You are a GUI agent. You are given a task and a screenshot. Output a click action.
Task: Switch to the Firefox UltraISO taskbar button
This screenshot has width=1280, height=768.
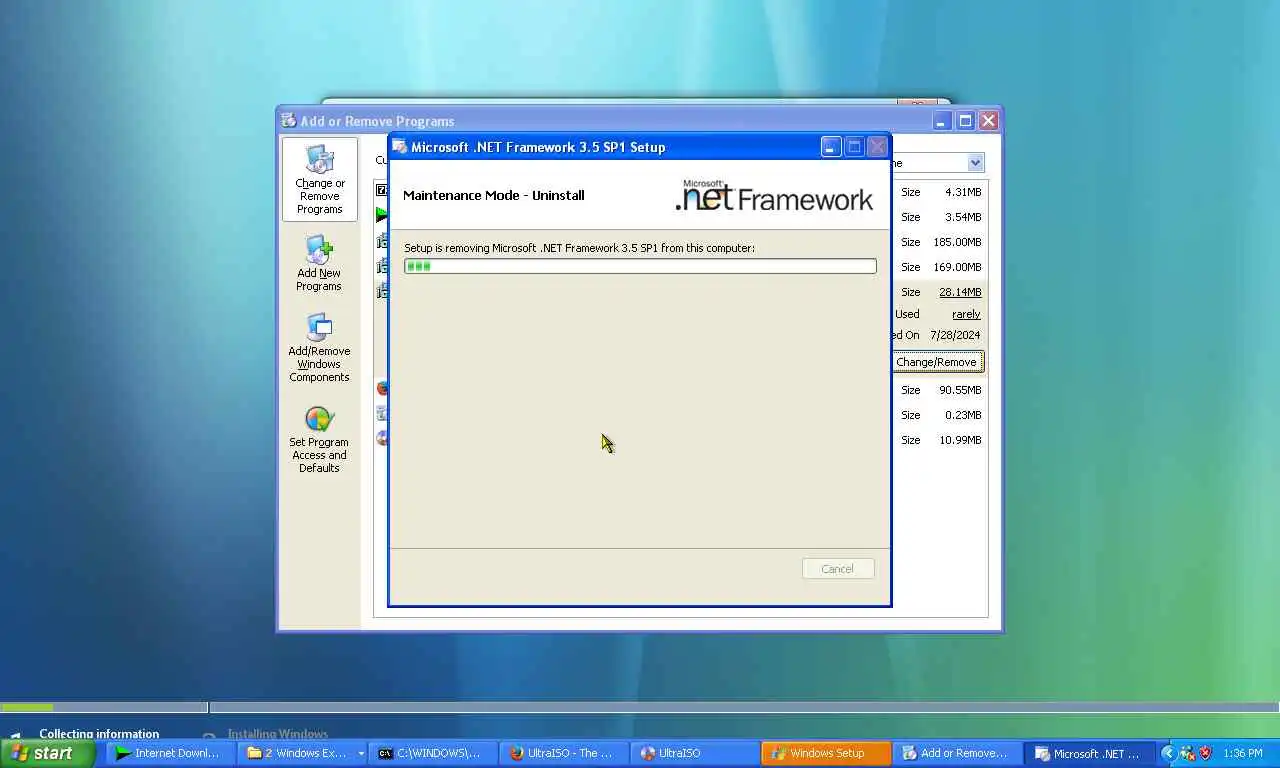563,753
